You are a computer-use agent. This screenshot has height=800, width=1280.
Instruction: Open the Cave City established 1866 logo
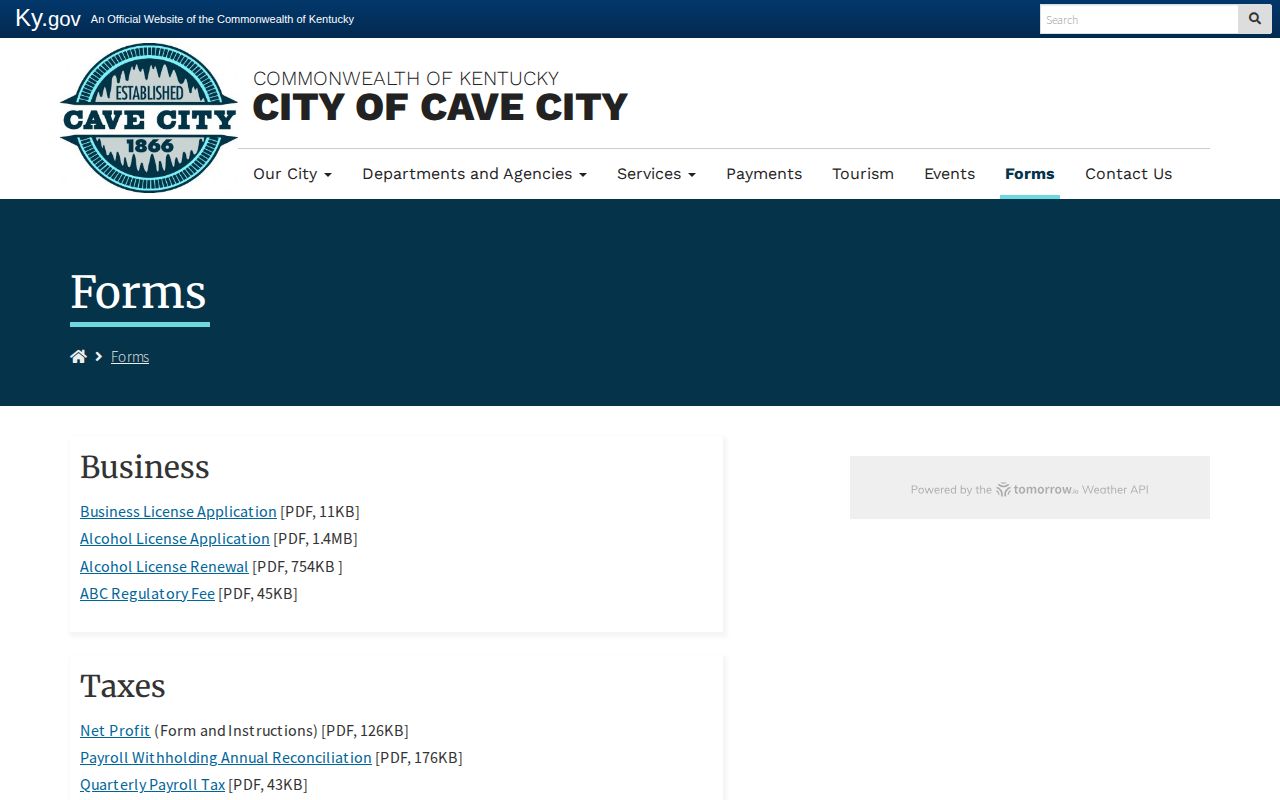click(x=149, y=118)
